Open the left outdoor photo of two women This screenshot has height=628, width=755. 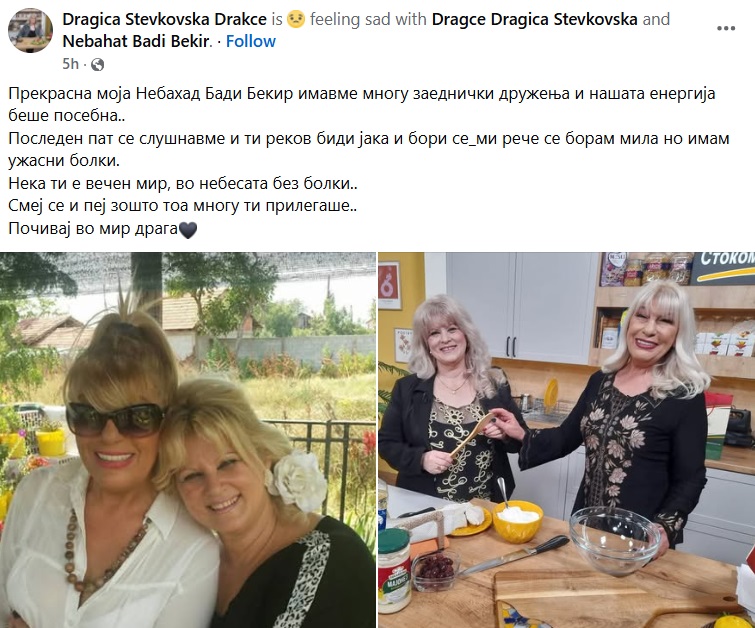[188, 440]
